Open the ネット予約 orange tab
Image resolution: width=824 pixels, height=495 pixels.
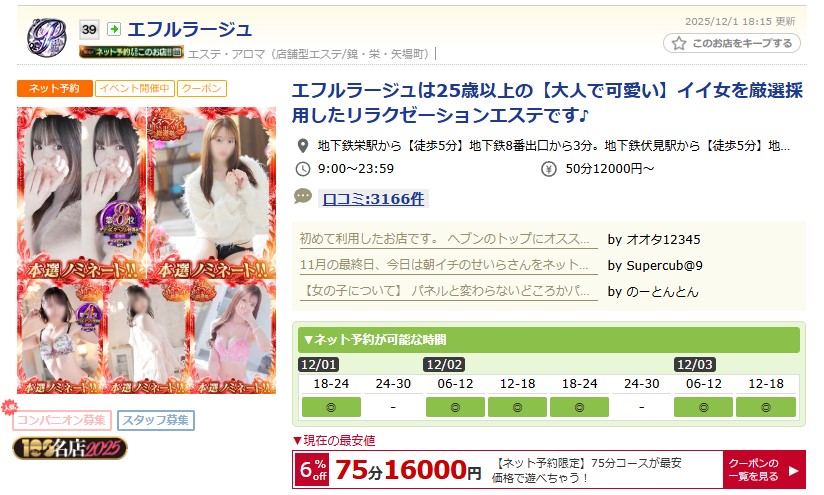55,88
